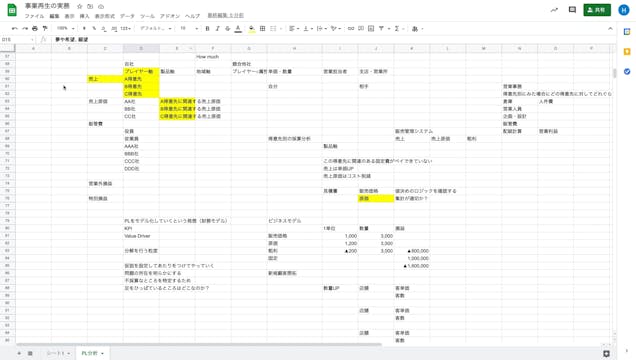This screenshot has height=360, width=636.
Task: Open the more number formats dropdown
Action: click(x=126, y=28)
